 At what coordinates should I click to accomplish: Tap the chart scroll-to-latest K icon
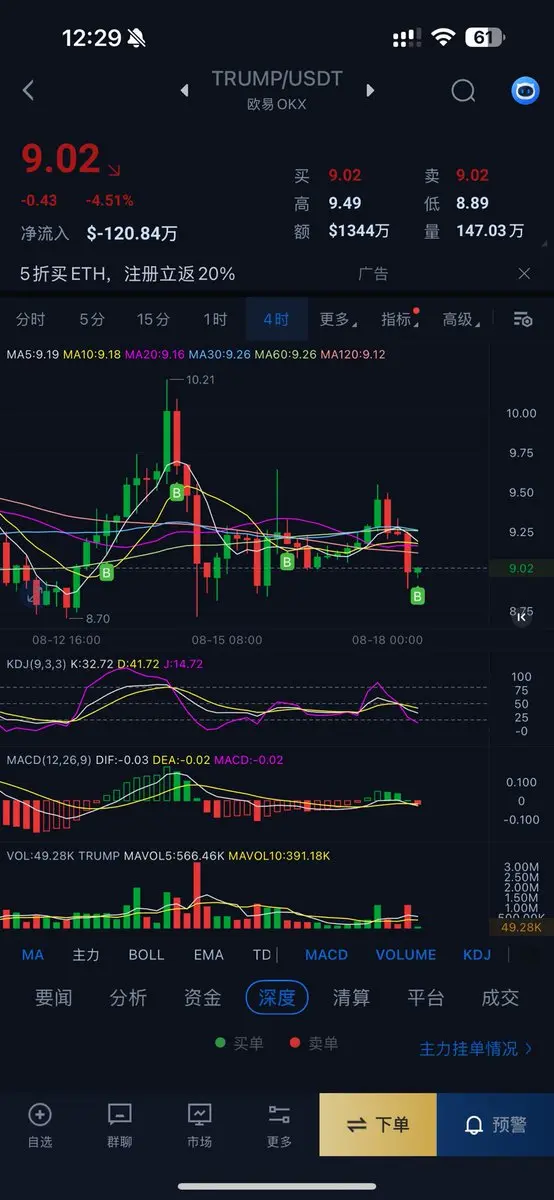point(521,617)
